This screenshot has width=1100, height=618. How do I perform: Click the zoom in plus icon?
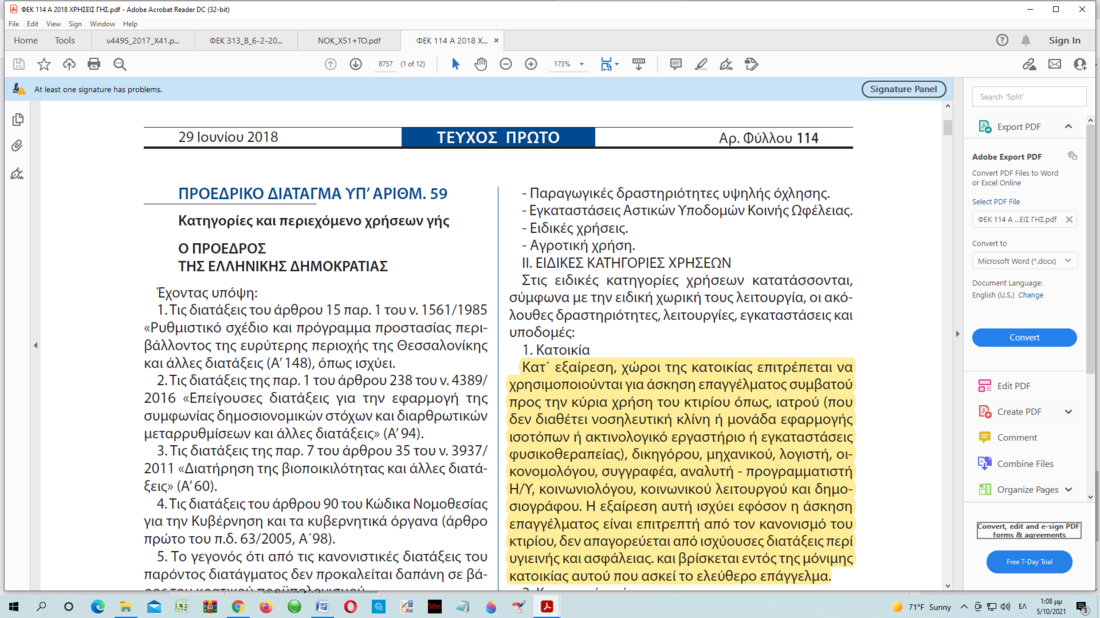(x=531, y=64)
